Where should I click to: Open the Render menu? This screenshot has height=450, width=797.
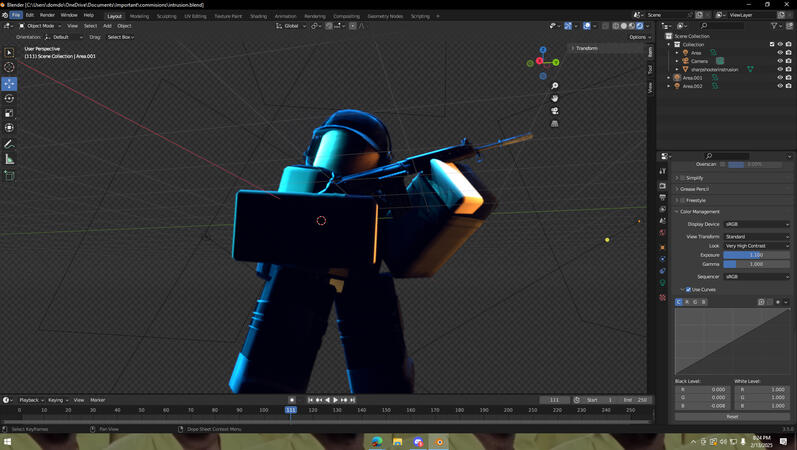click(47, 15)
